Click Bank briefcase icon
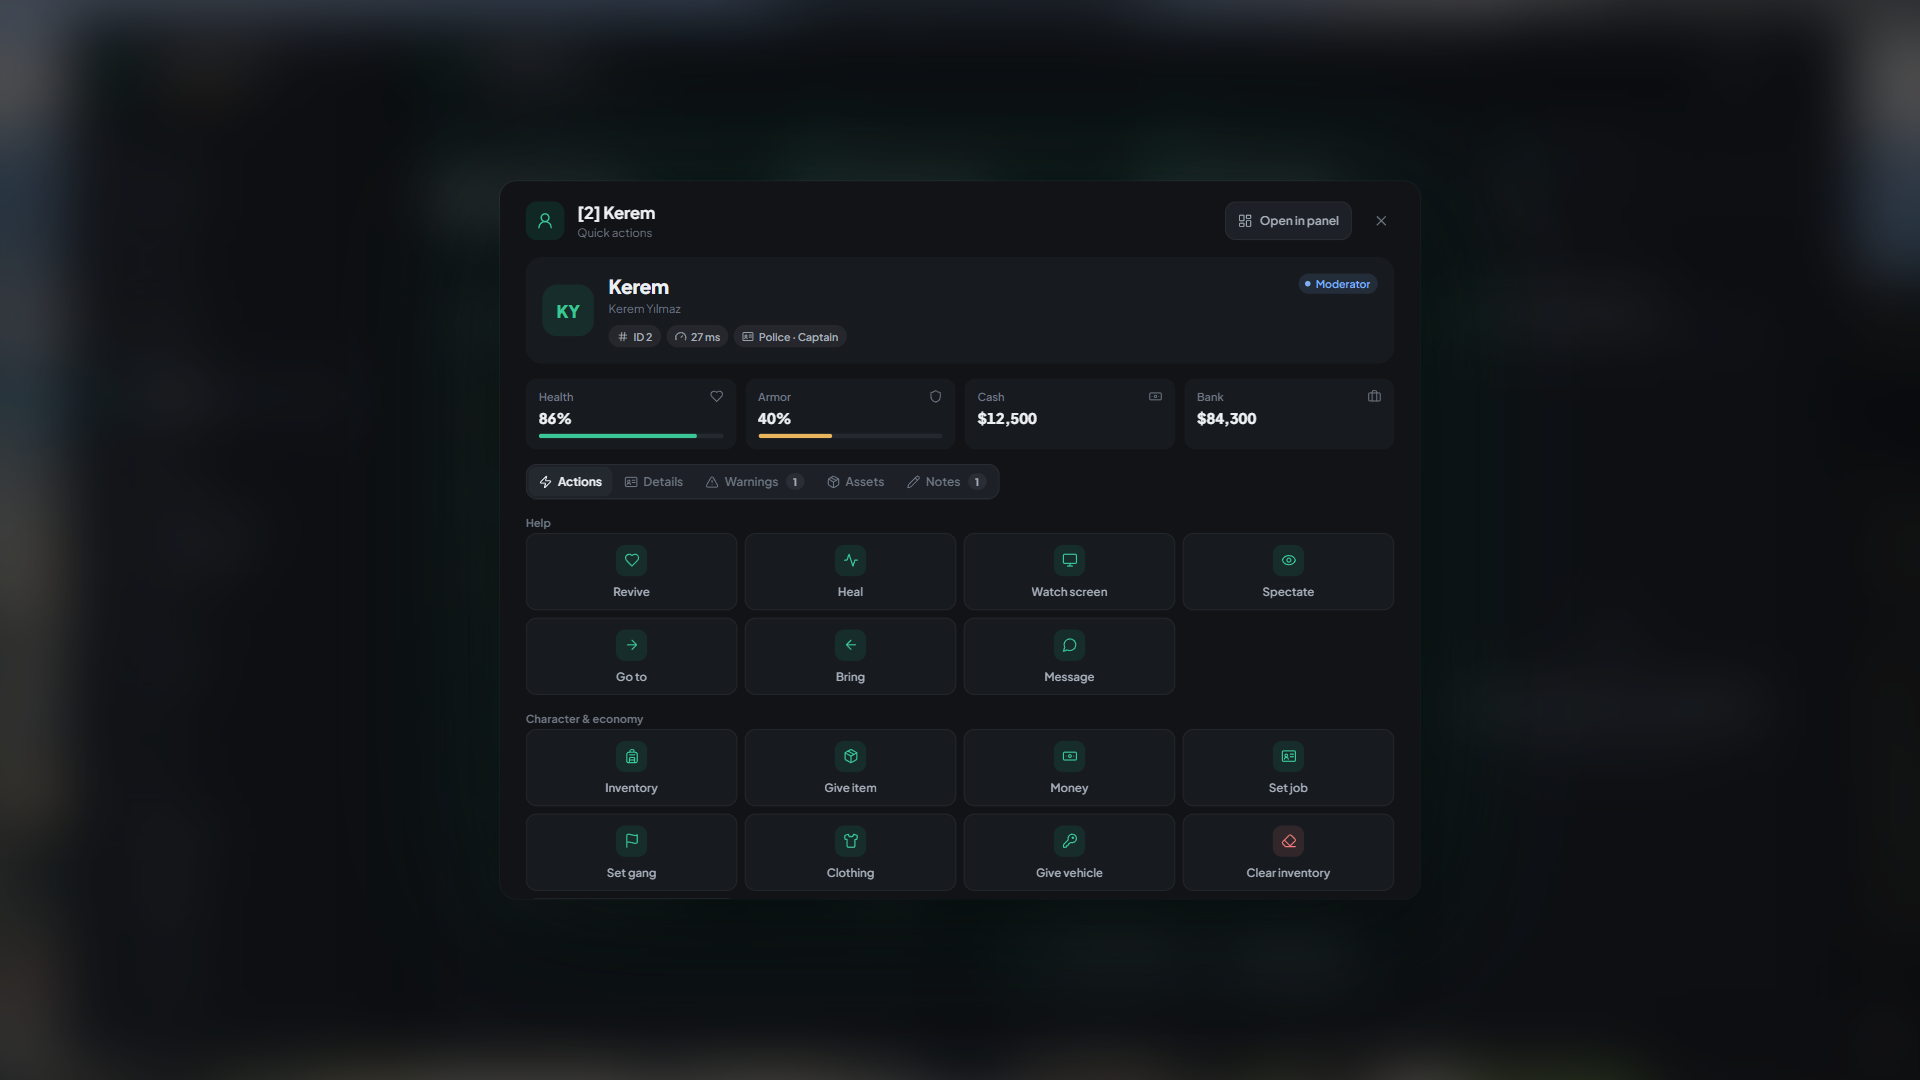 tap(1374, 397)
